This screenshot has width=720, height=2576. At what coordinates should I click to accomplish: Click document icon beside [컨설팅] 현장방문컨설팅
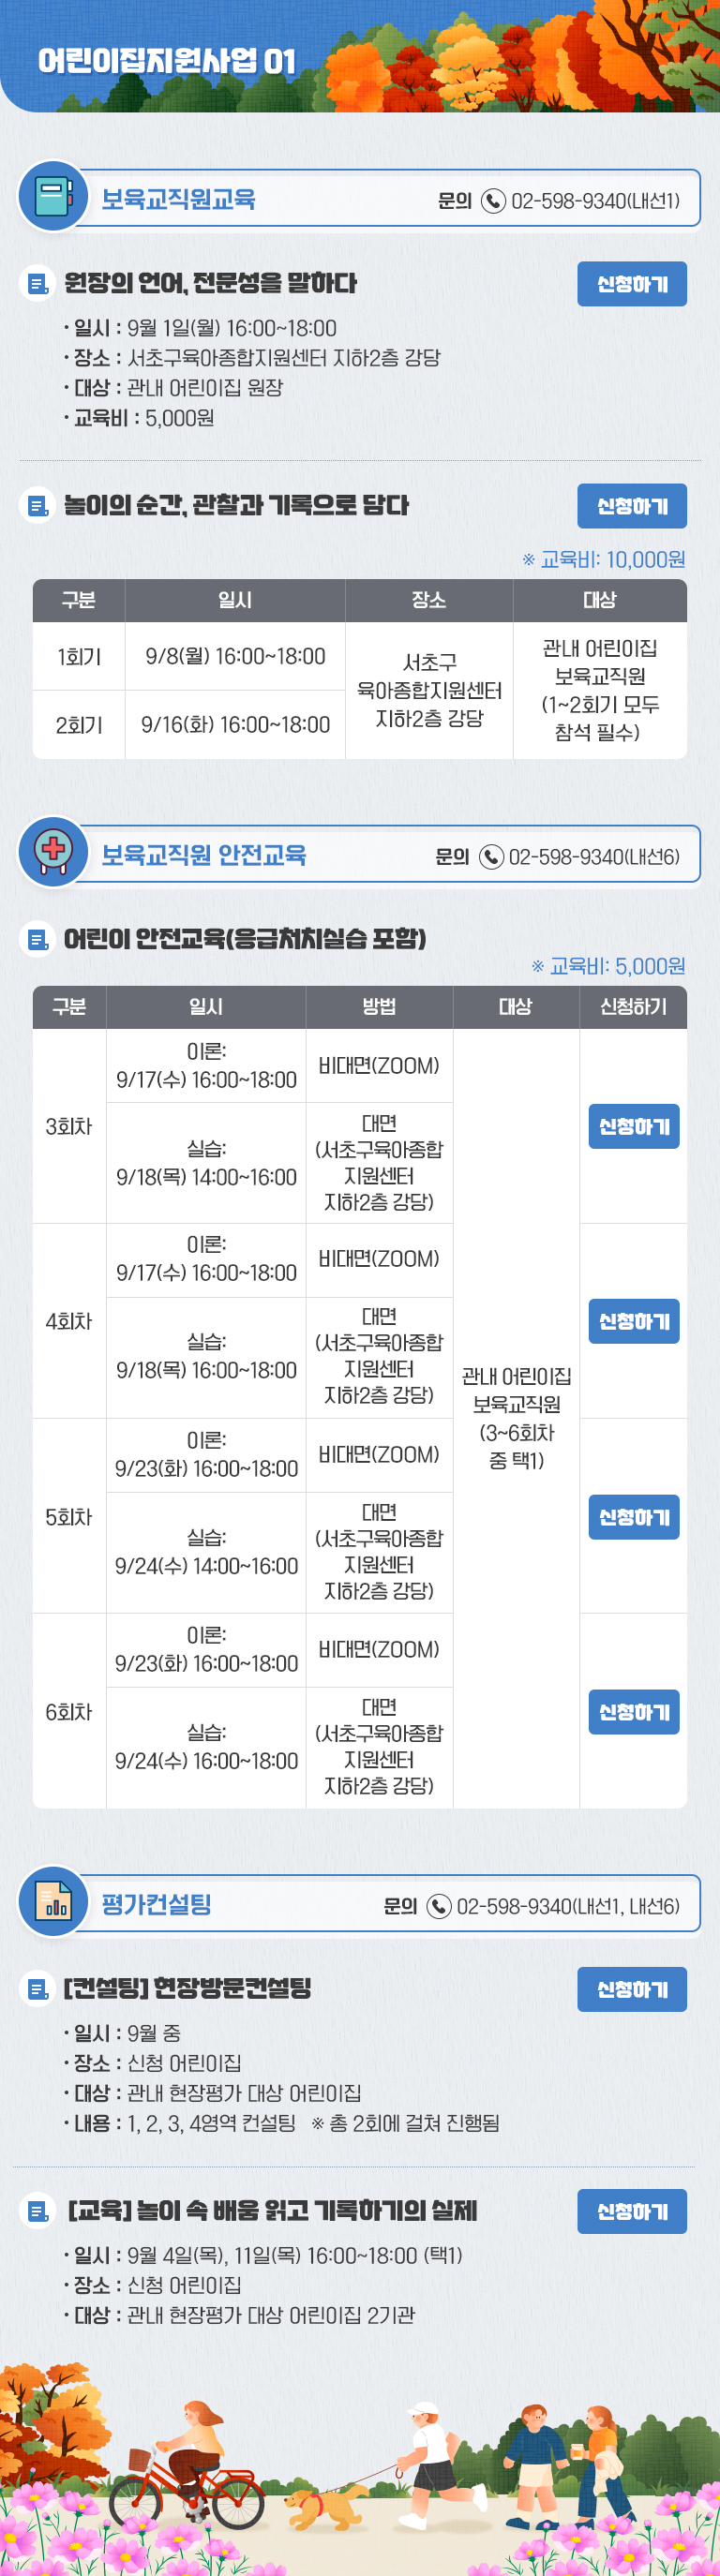tap(37, 1989)
